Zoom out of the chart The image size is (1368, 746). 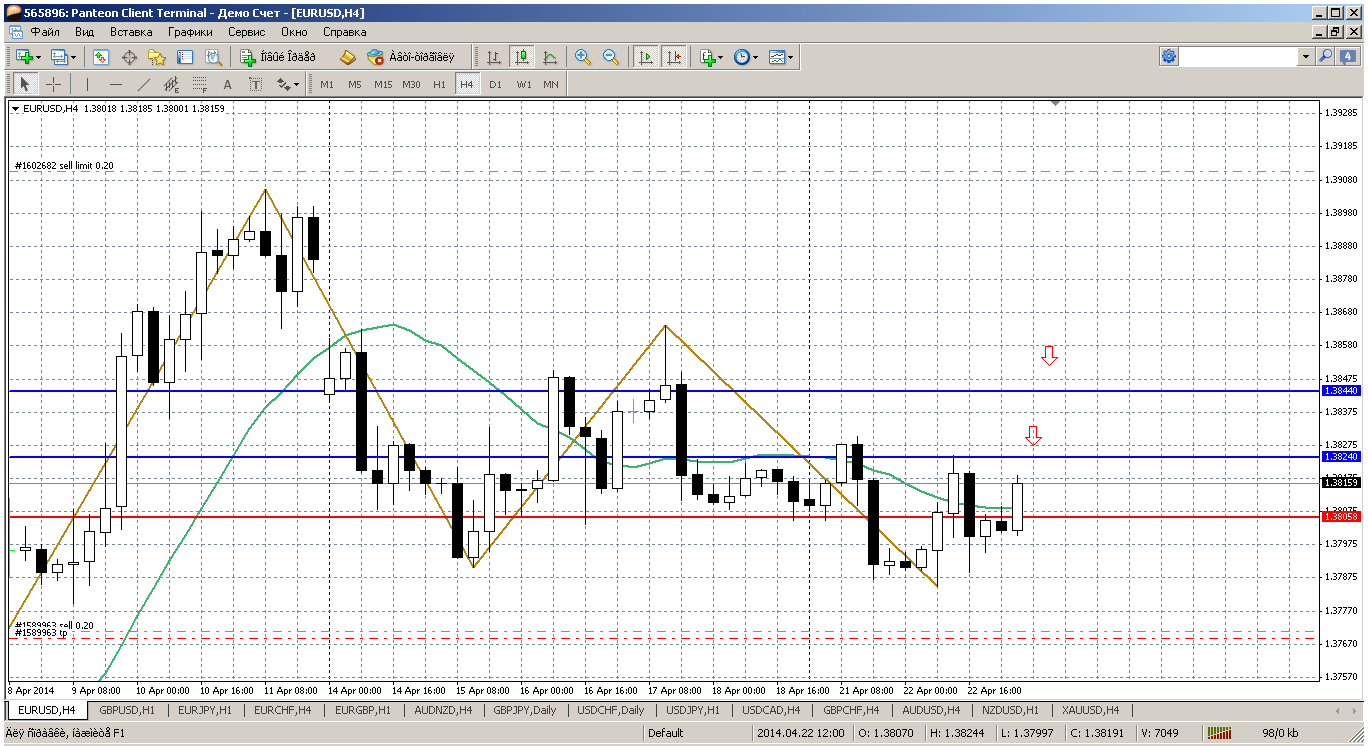(x=611, y=57)
